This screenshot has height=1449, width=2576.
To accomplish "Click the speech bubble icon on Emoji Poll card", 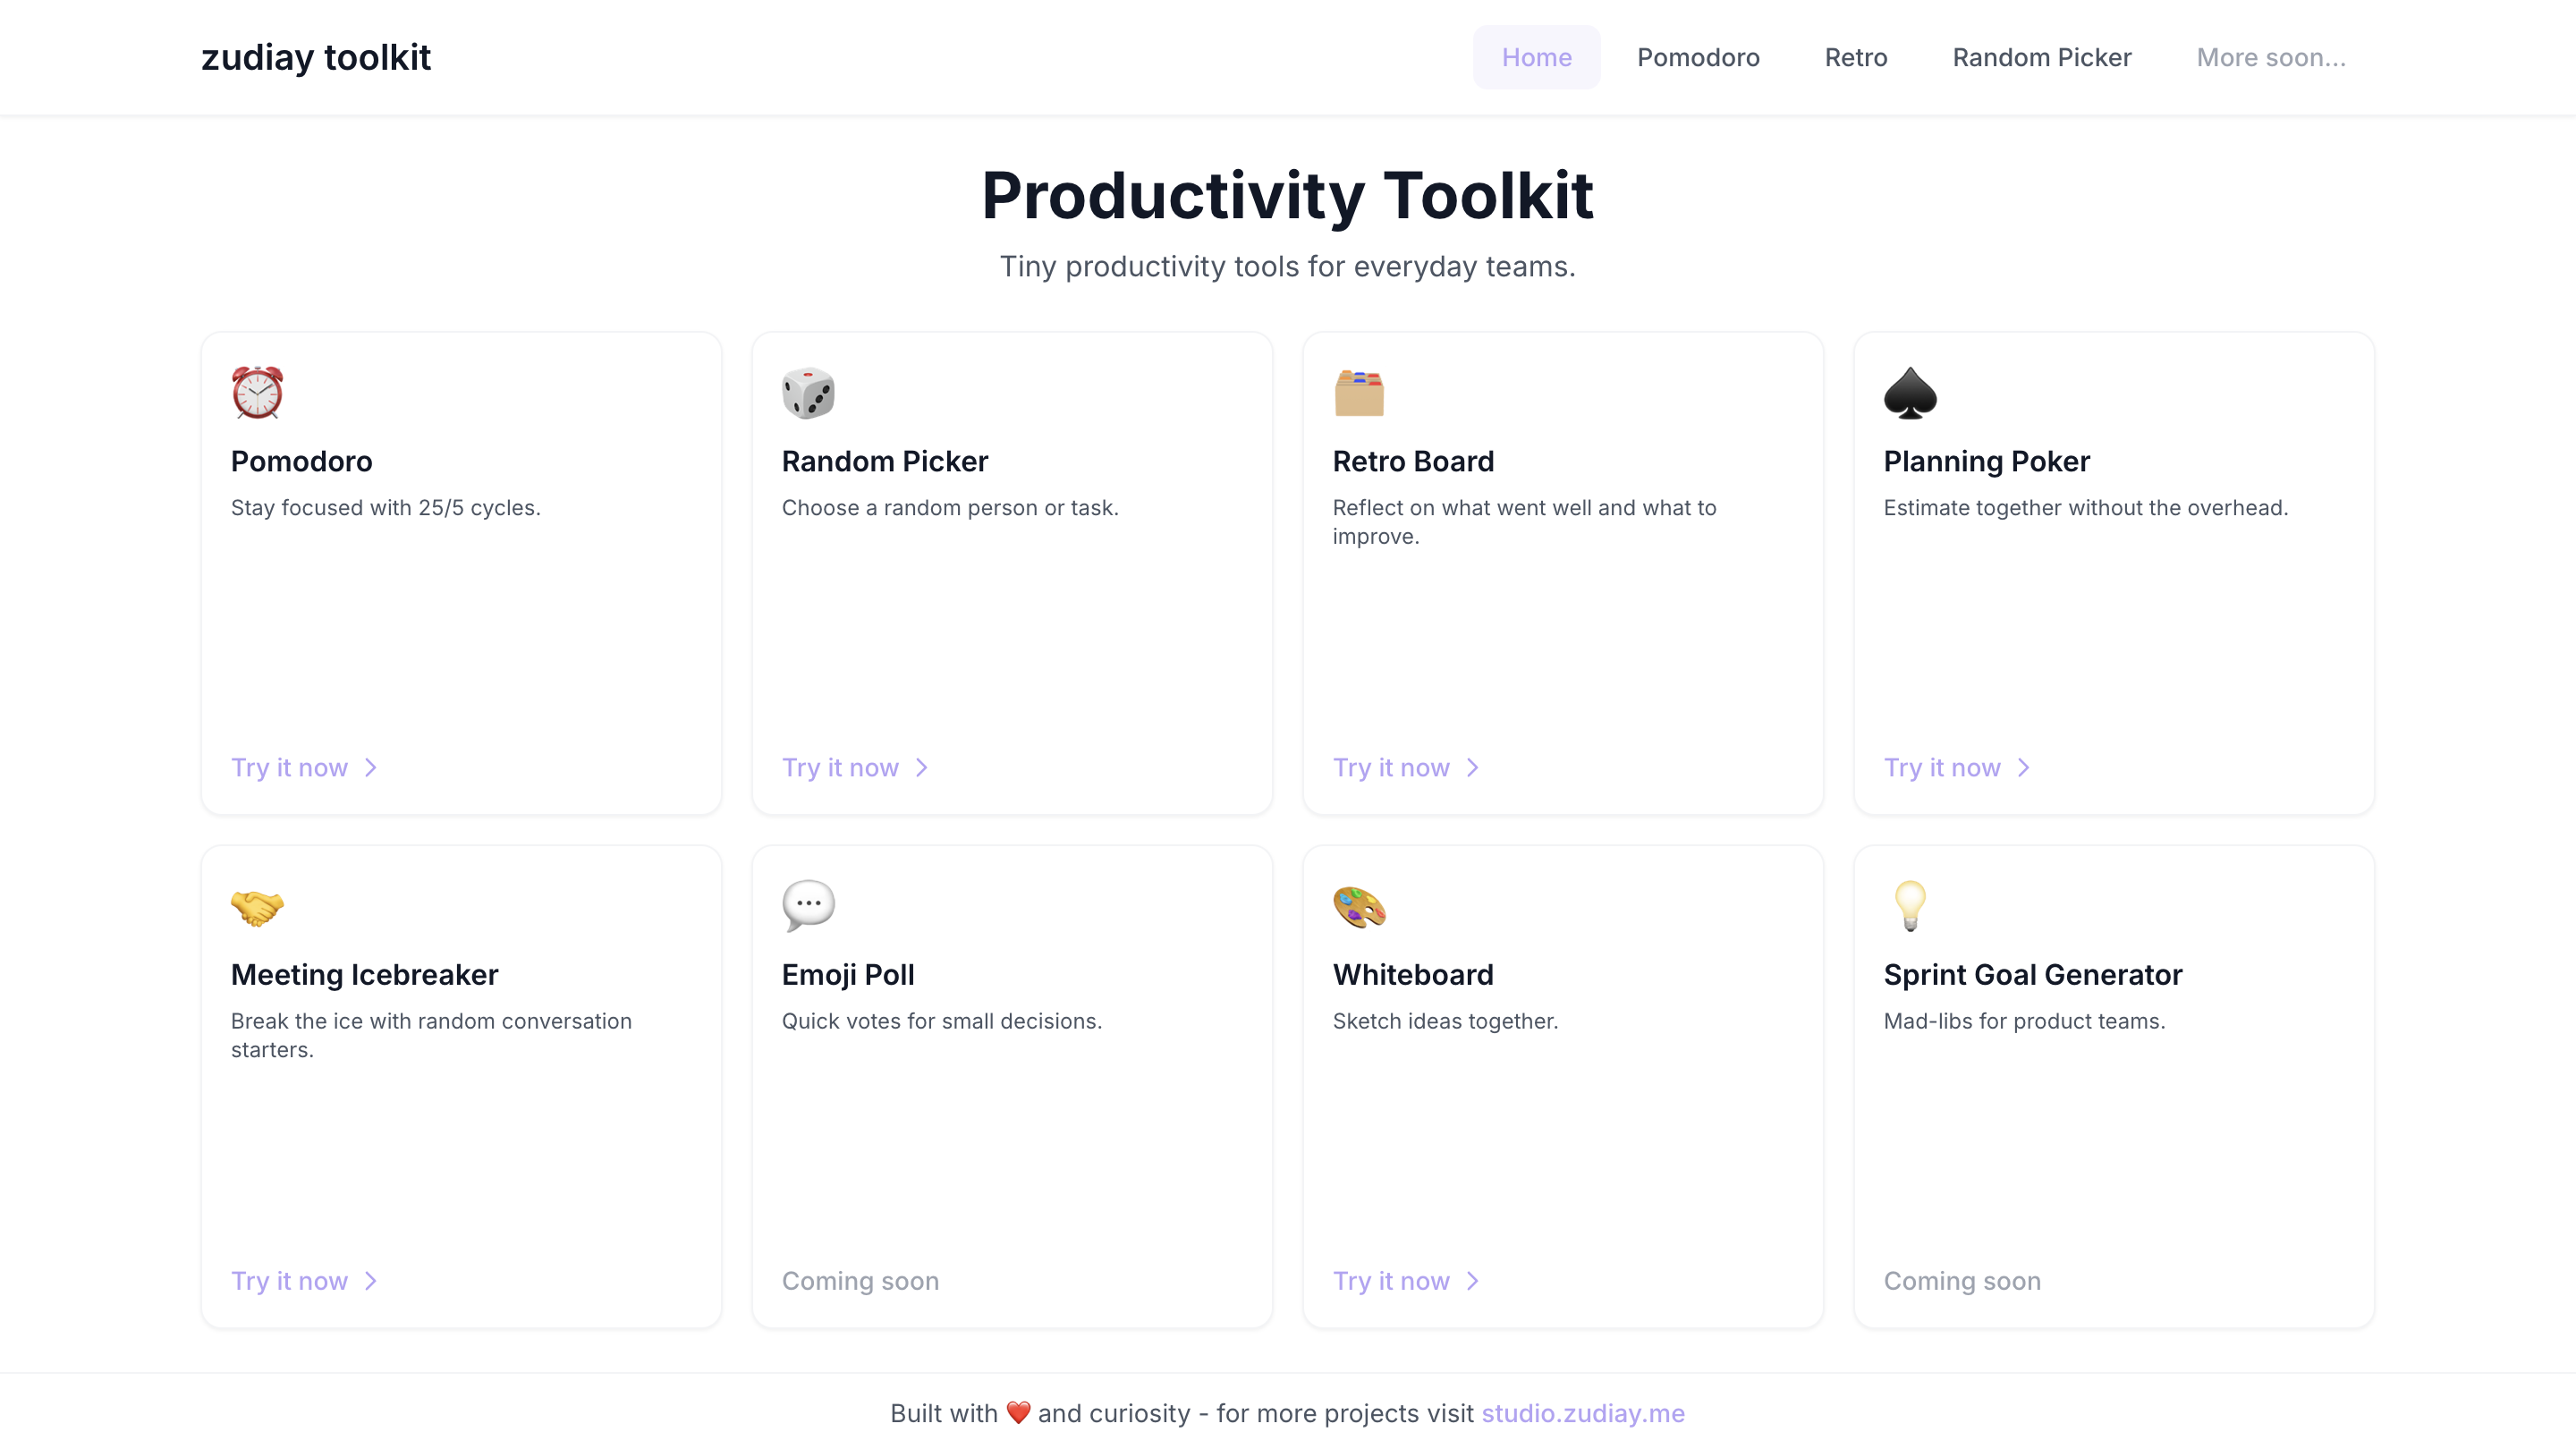I will tap(808, 906).
